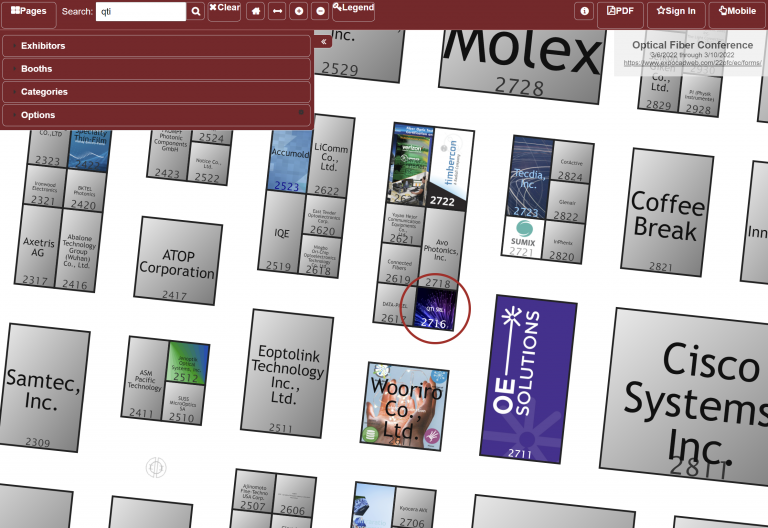
Task: Select the Avo Photonics, Inc. booth 2718
Action: (x=441, y=249)
